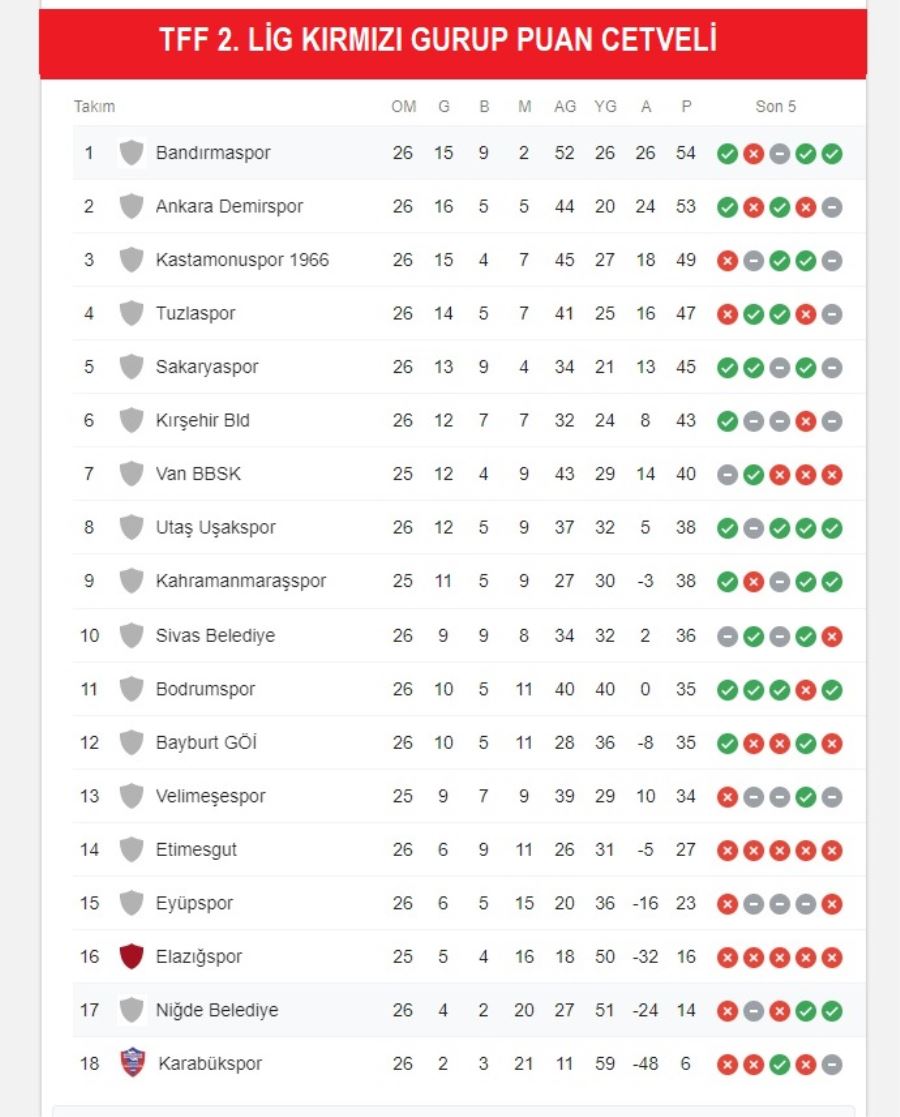900x1117 pixels.
Task: Click the Son 5 column header
Action: [775, 106]
